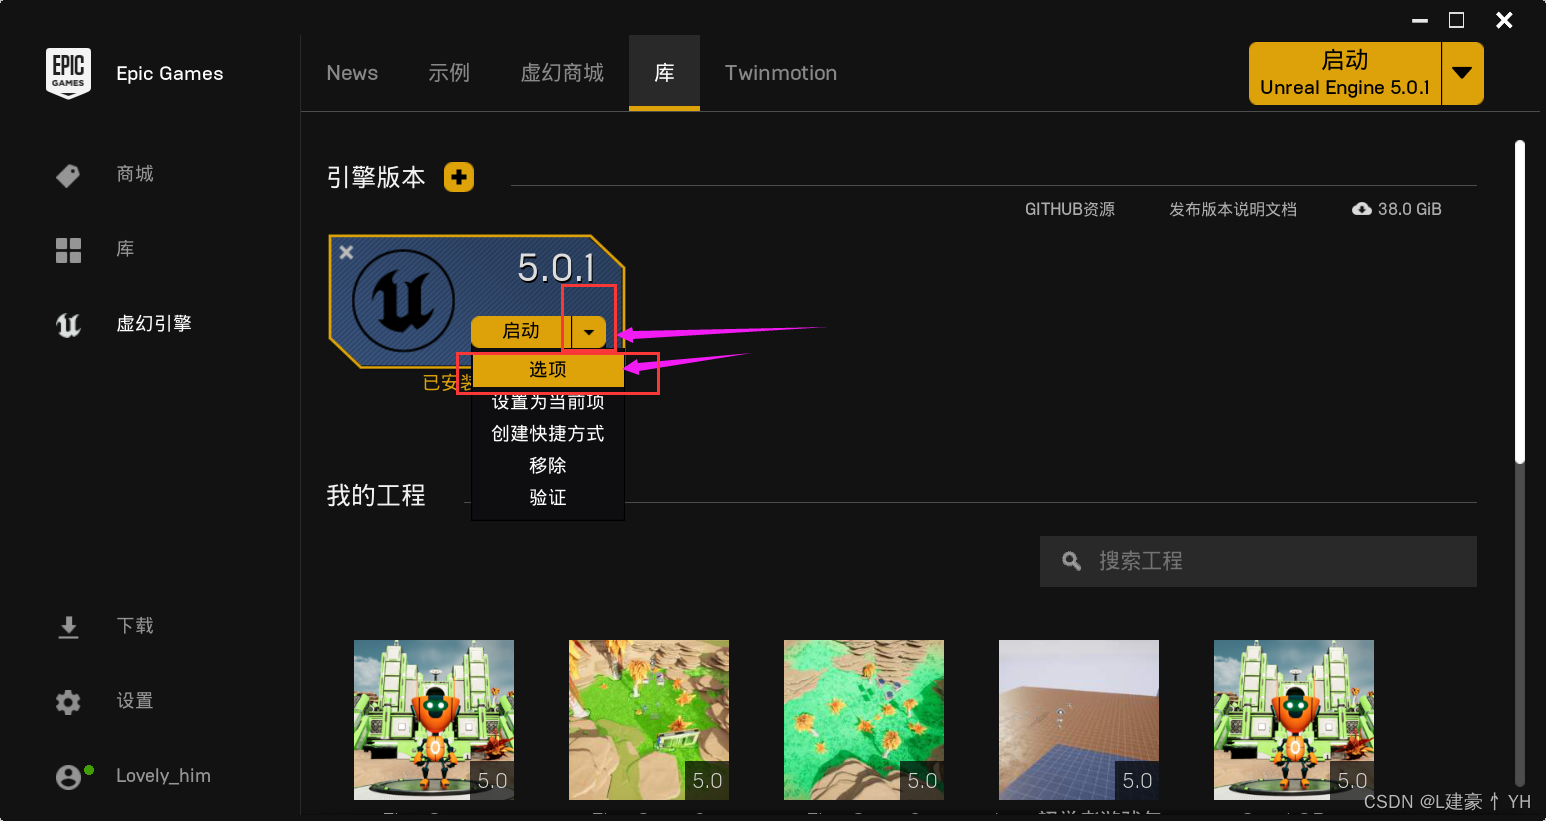The width and height of the screenshot is (1546, 821).
Task: Choose 设置为当前项 menu entry
Action: click(548, 402)
